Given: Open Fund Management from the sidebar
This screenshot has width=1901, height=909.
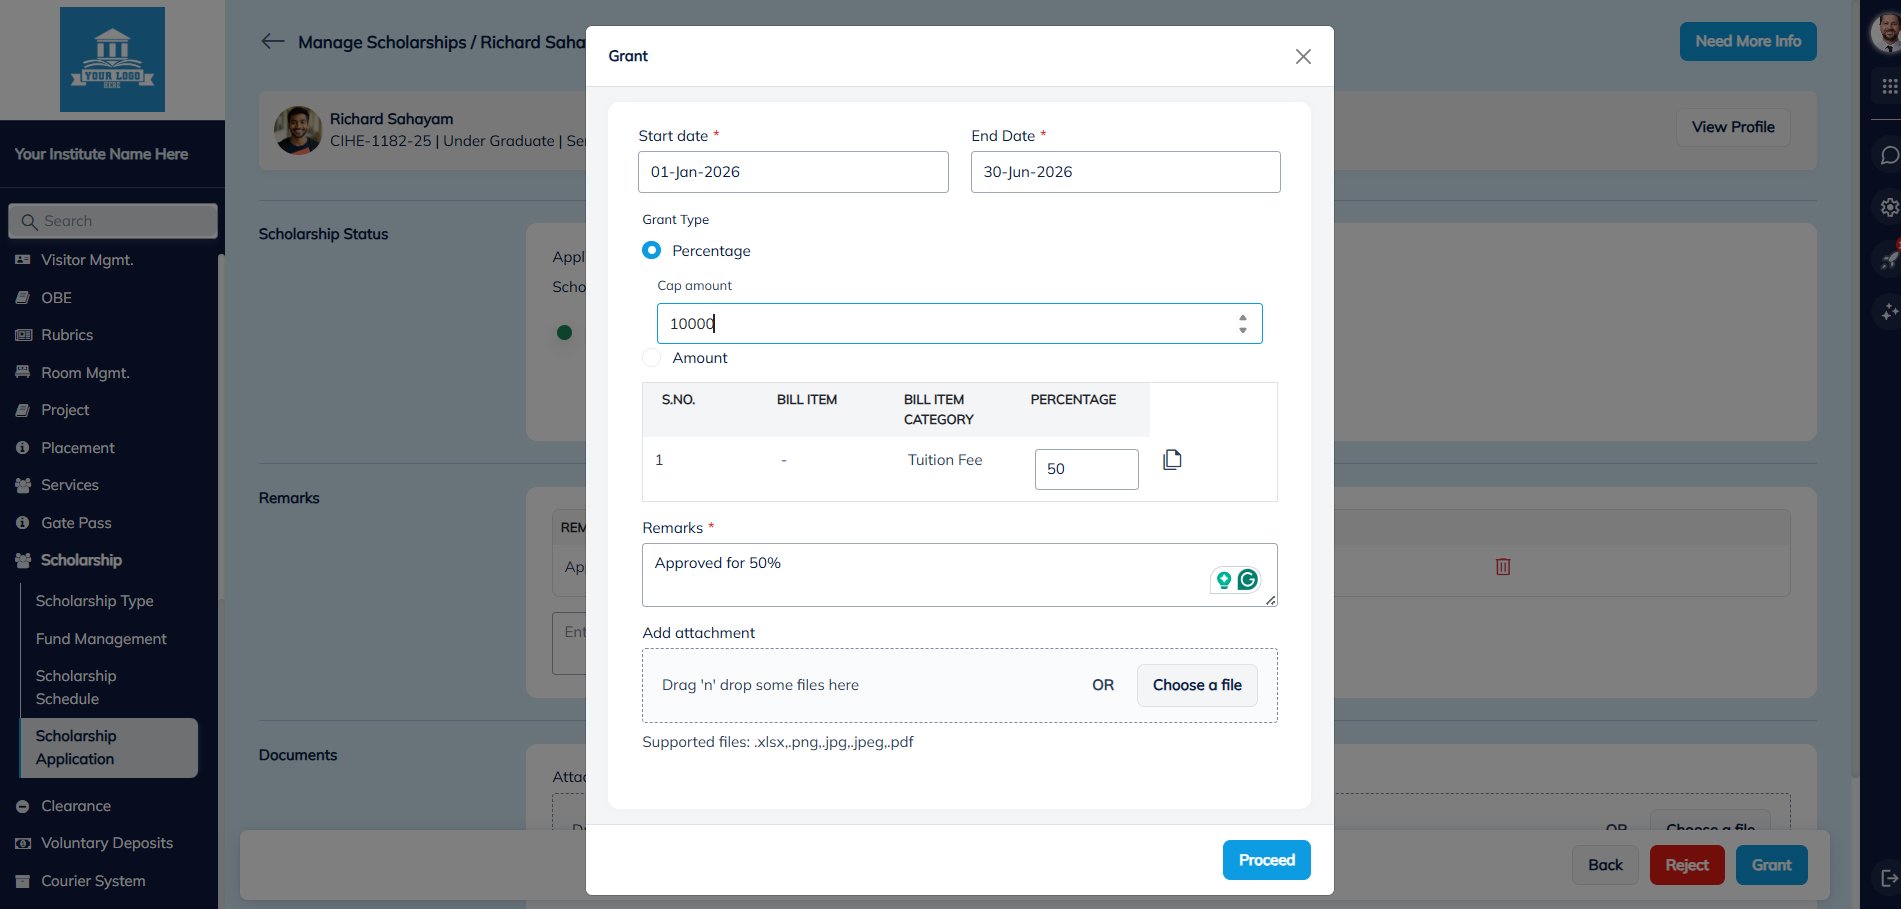Looking at the screenshot, I should (101, 638).
